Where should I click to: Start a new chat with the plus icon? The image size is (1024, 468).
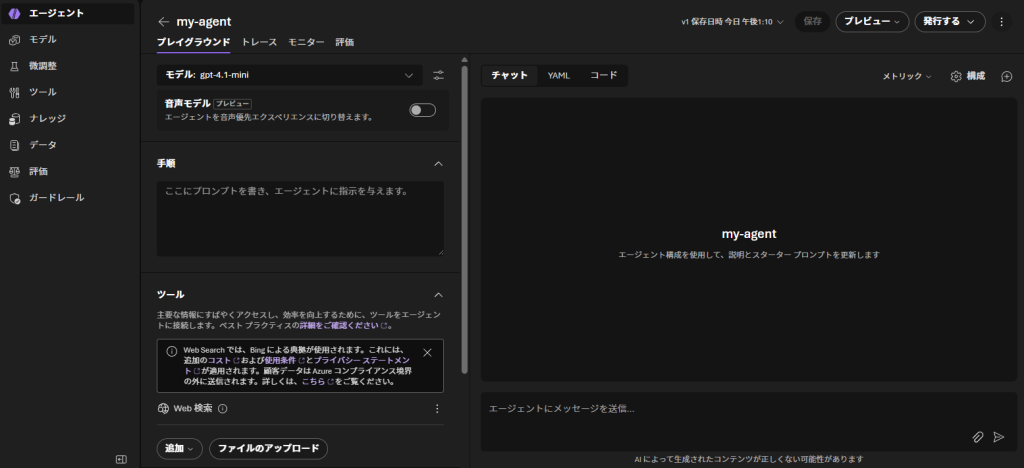[x=1006, y=76]
